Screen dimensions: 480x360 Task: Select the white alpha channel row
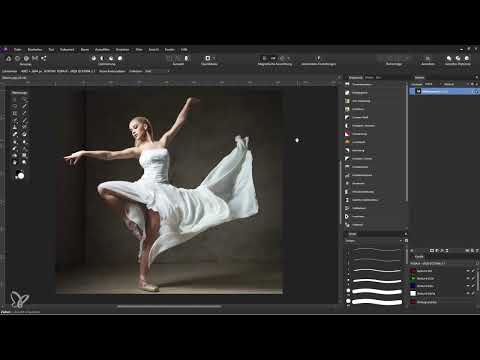[444, 294]
